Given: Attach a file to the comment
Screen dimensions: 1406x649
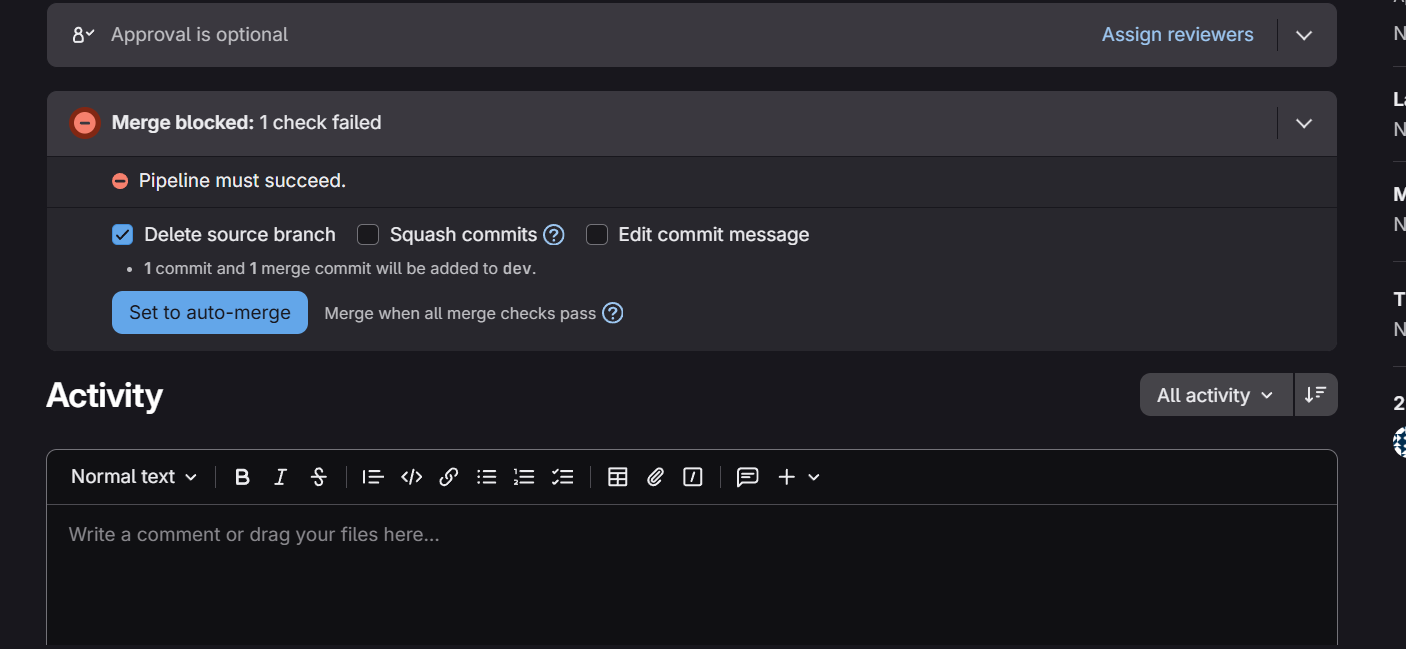Looking at the screenshot, I should (x=655, y=477).
